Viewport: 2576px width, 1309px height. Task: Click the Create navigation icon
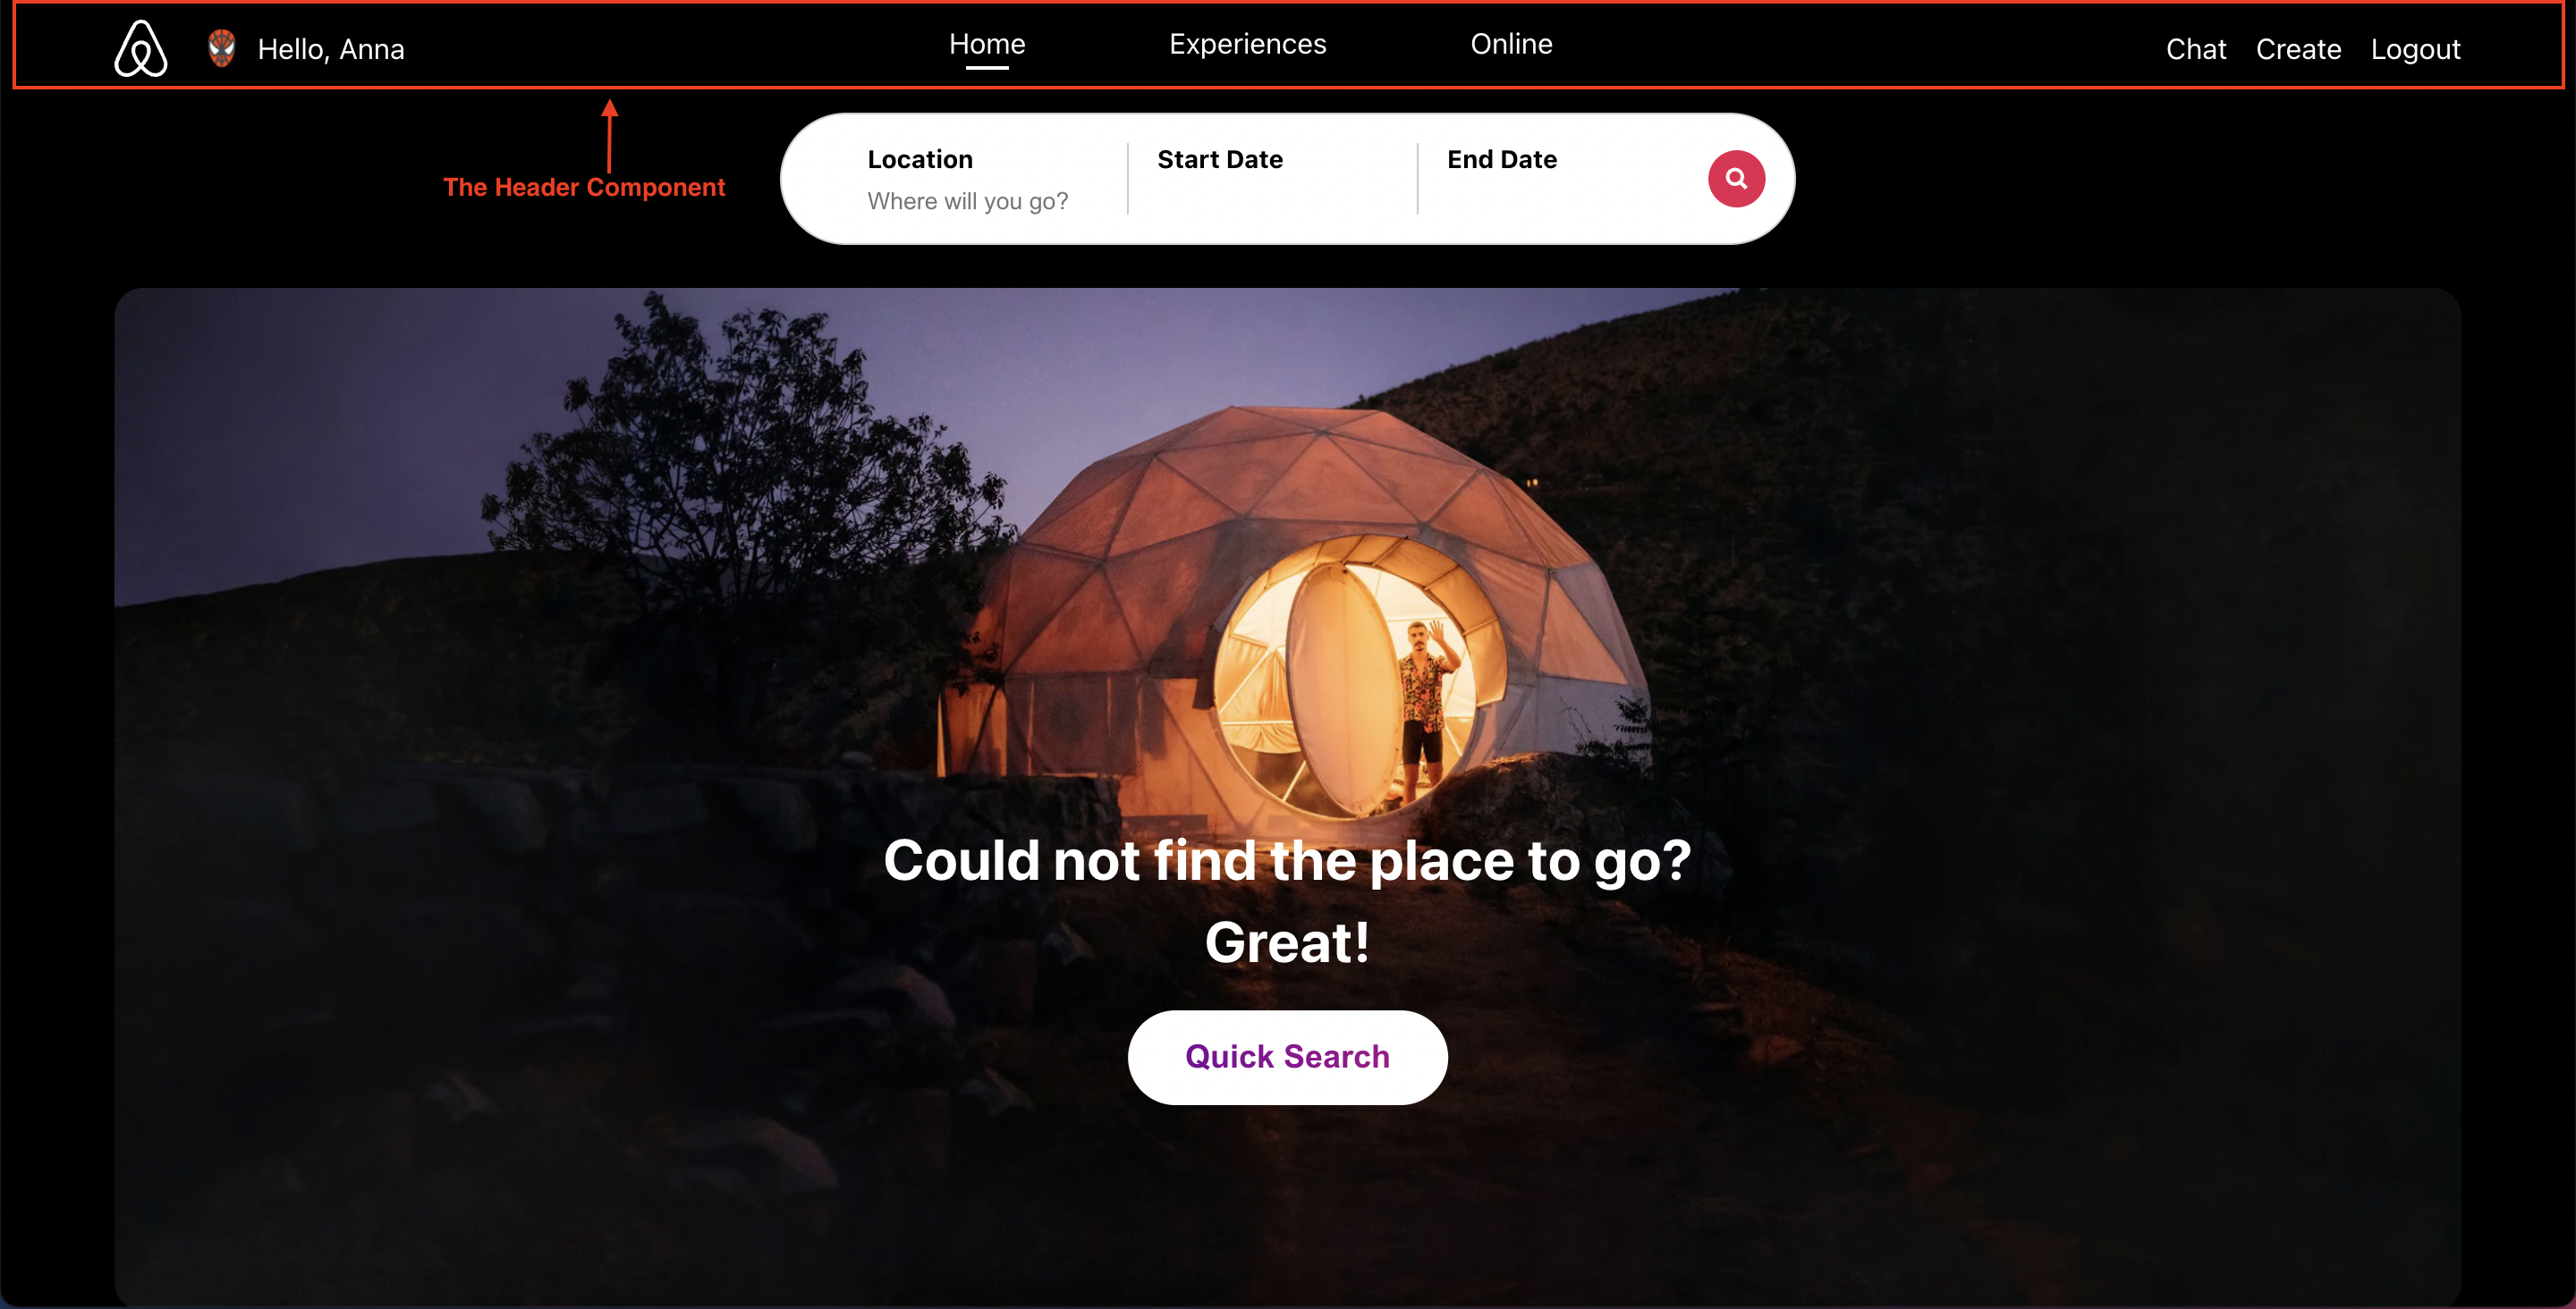pos(2299,48)
